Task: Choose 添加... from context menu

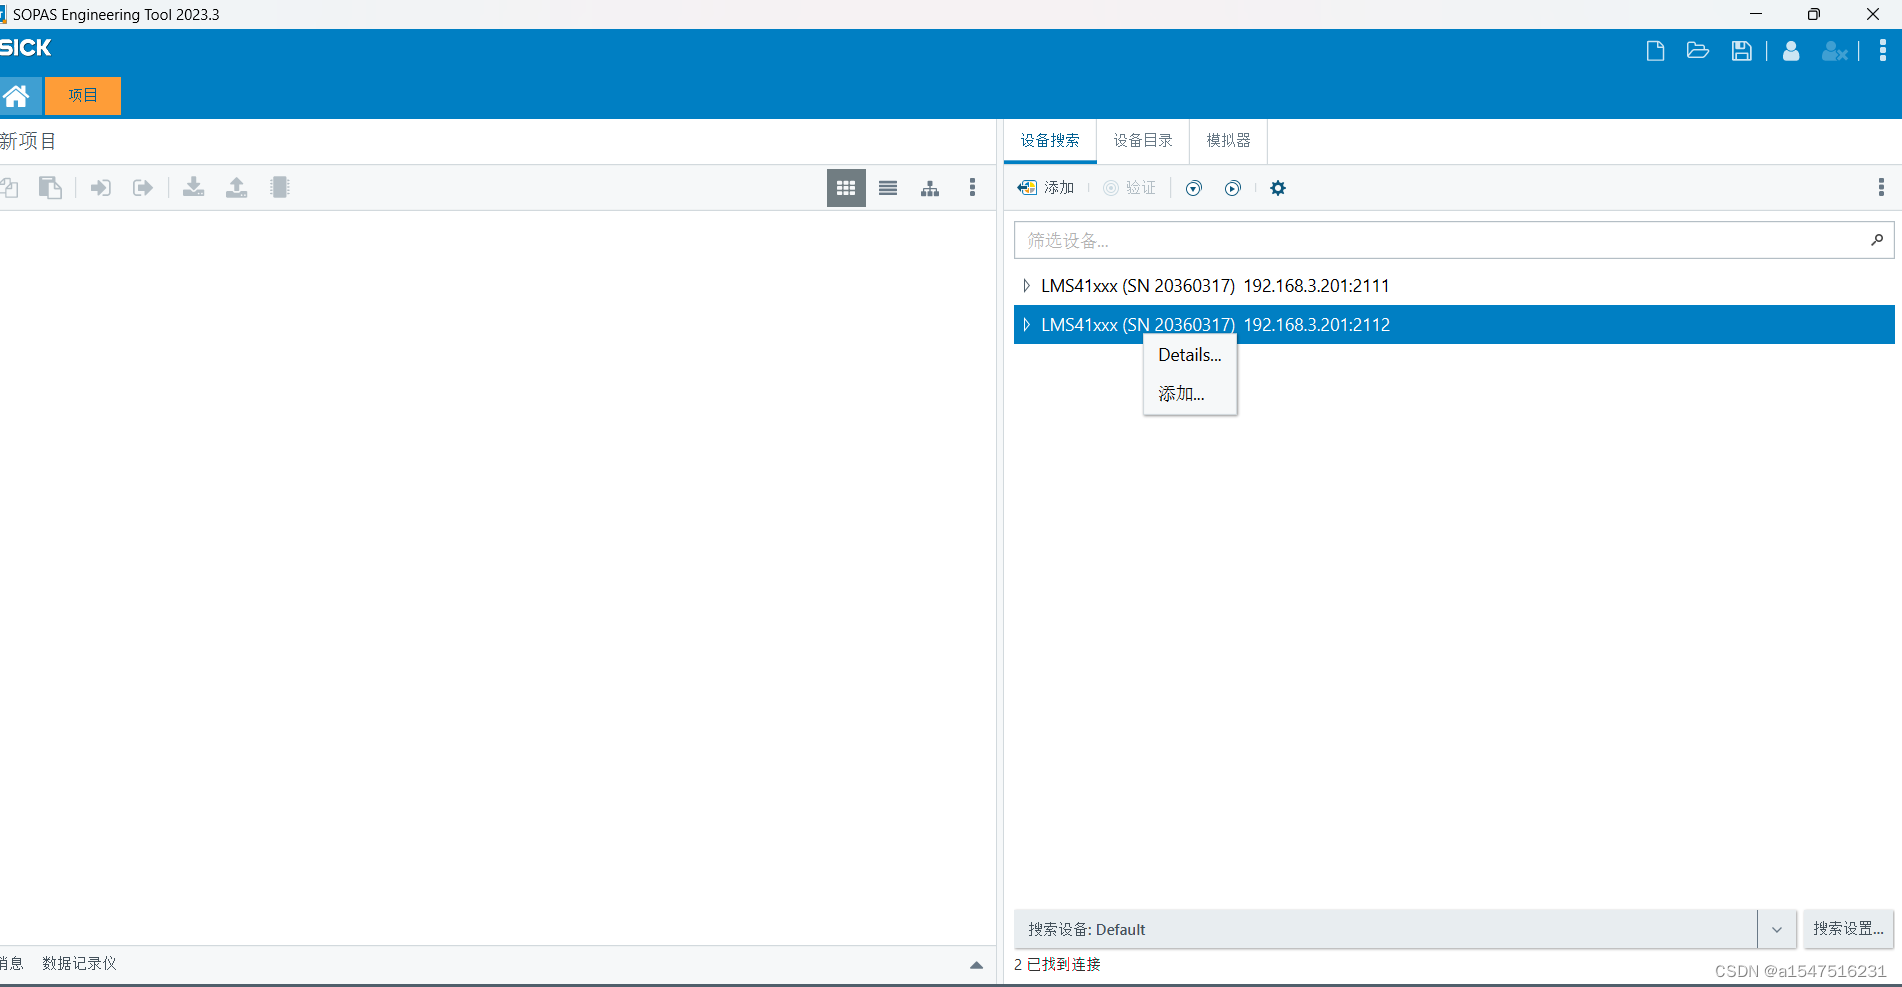Action: (1190, 394)
